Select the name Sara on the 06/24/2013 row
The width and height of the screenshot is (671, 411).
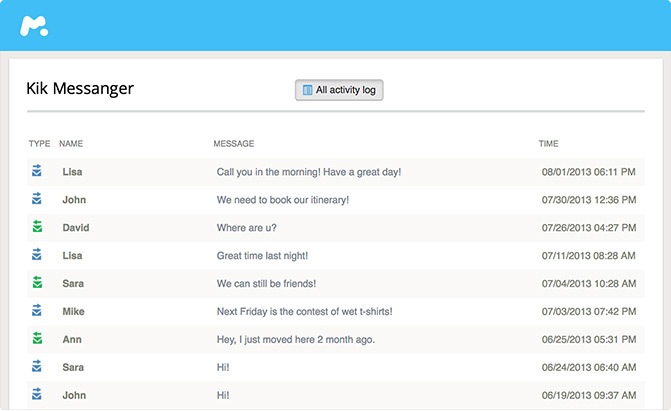pos(73,367)
